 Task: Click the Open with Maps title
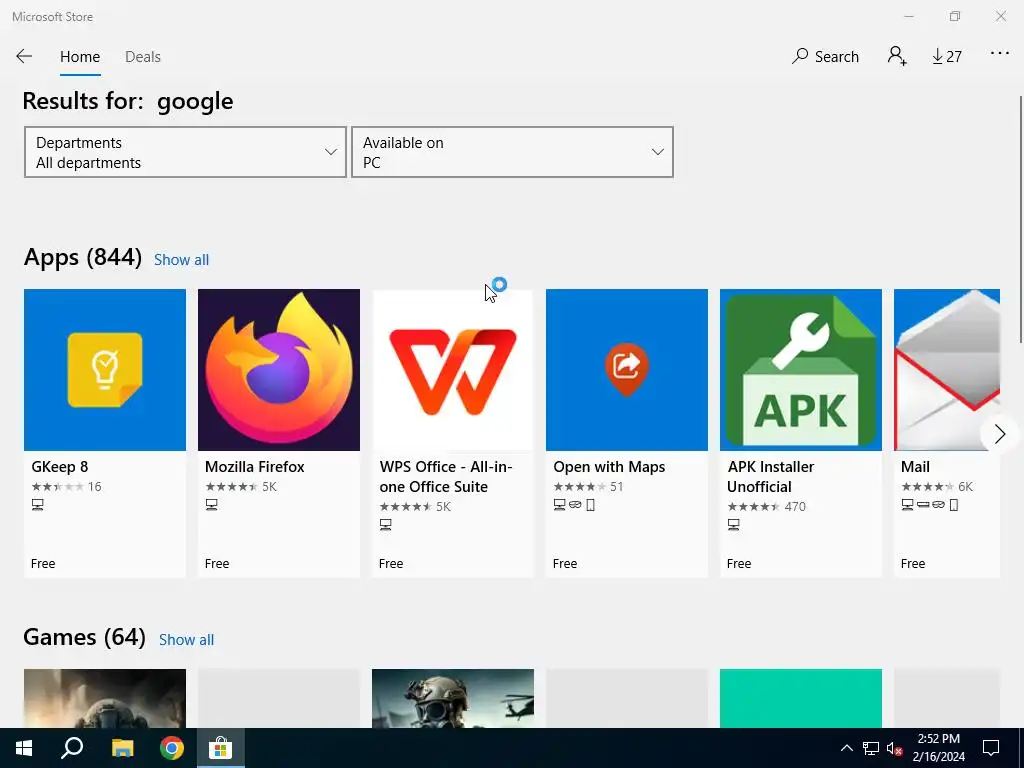tap(609, 467)
